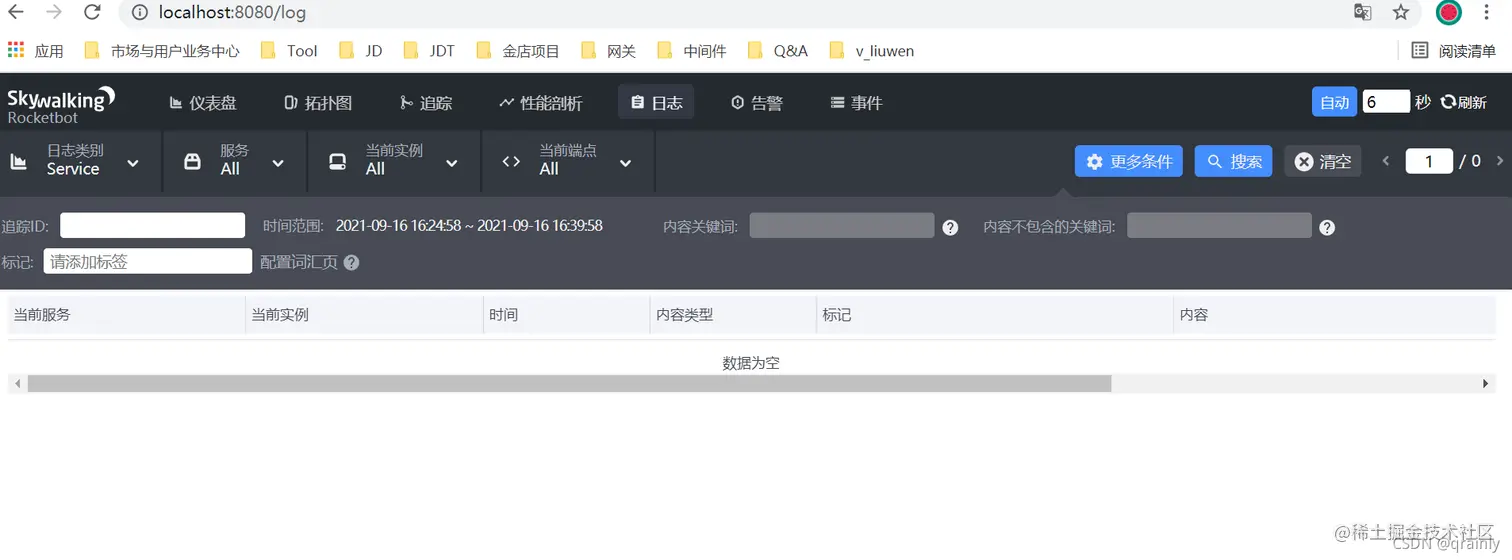Open the 中间件 bookmark folder
1512x560 pixels.
(692, 51)
